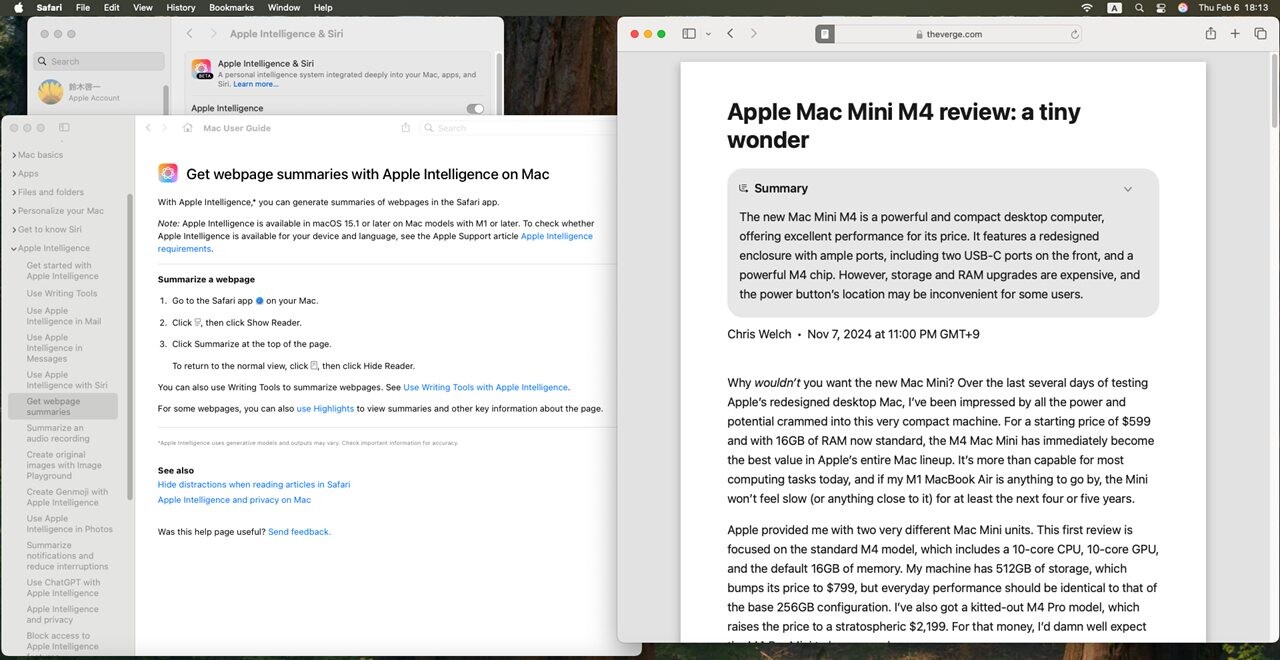This screenshot has height=660, width=1280.
Task: Open the input source A icon
Action: pyautogui.click(x=1114, y=7)
